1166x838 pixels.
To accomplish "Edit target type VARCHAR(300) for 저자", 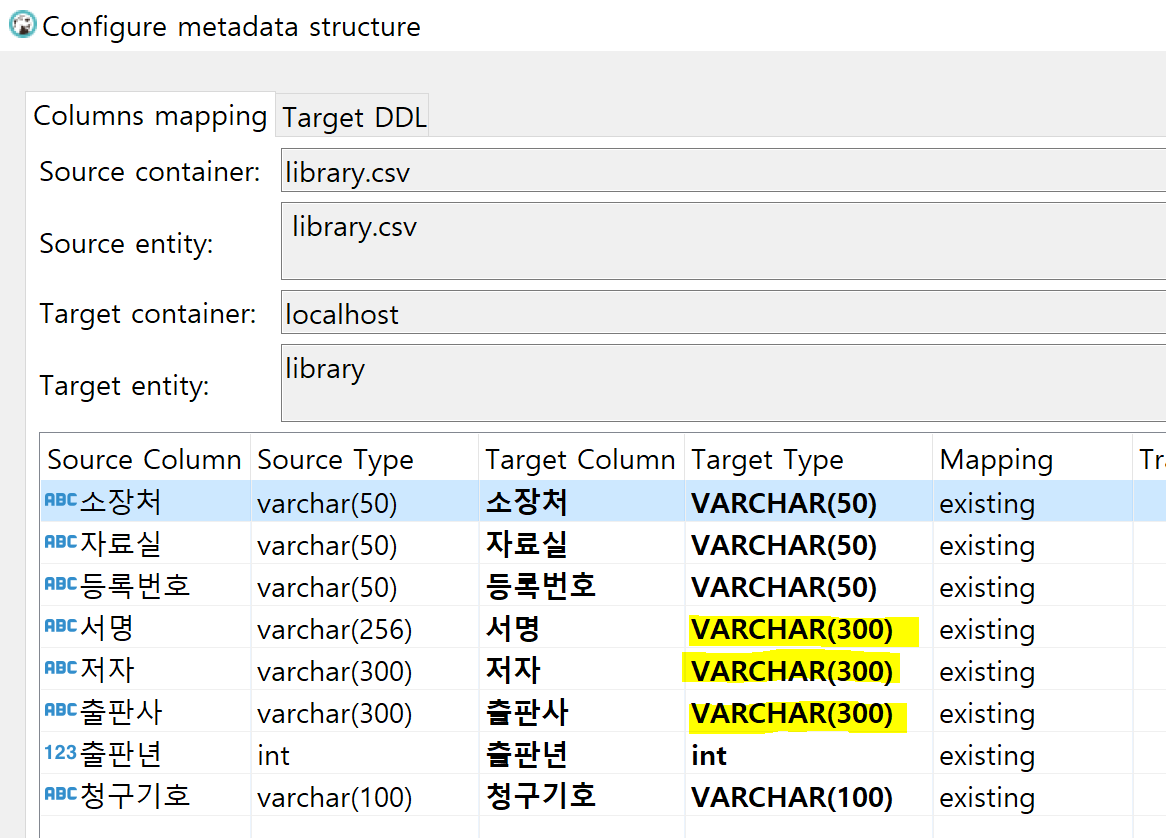I will [792, 671].
